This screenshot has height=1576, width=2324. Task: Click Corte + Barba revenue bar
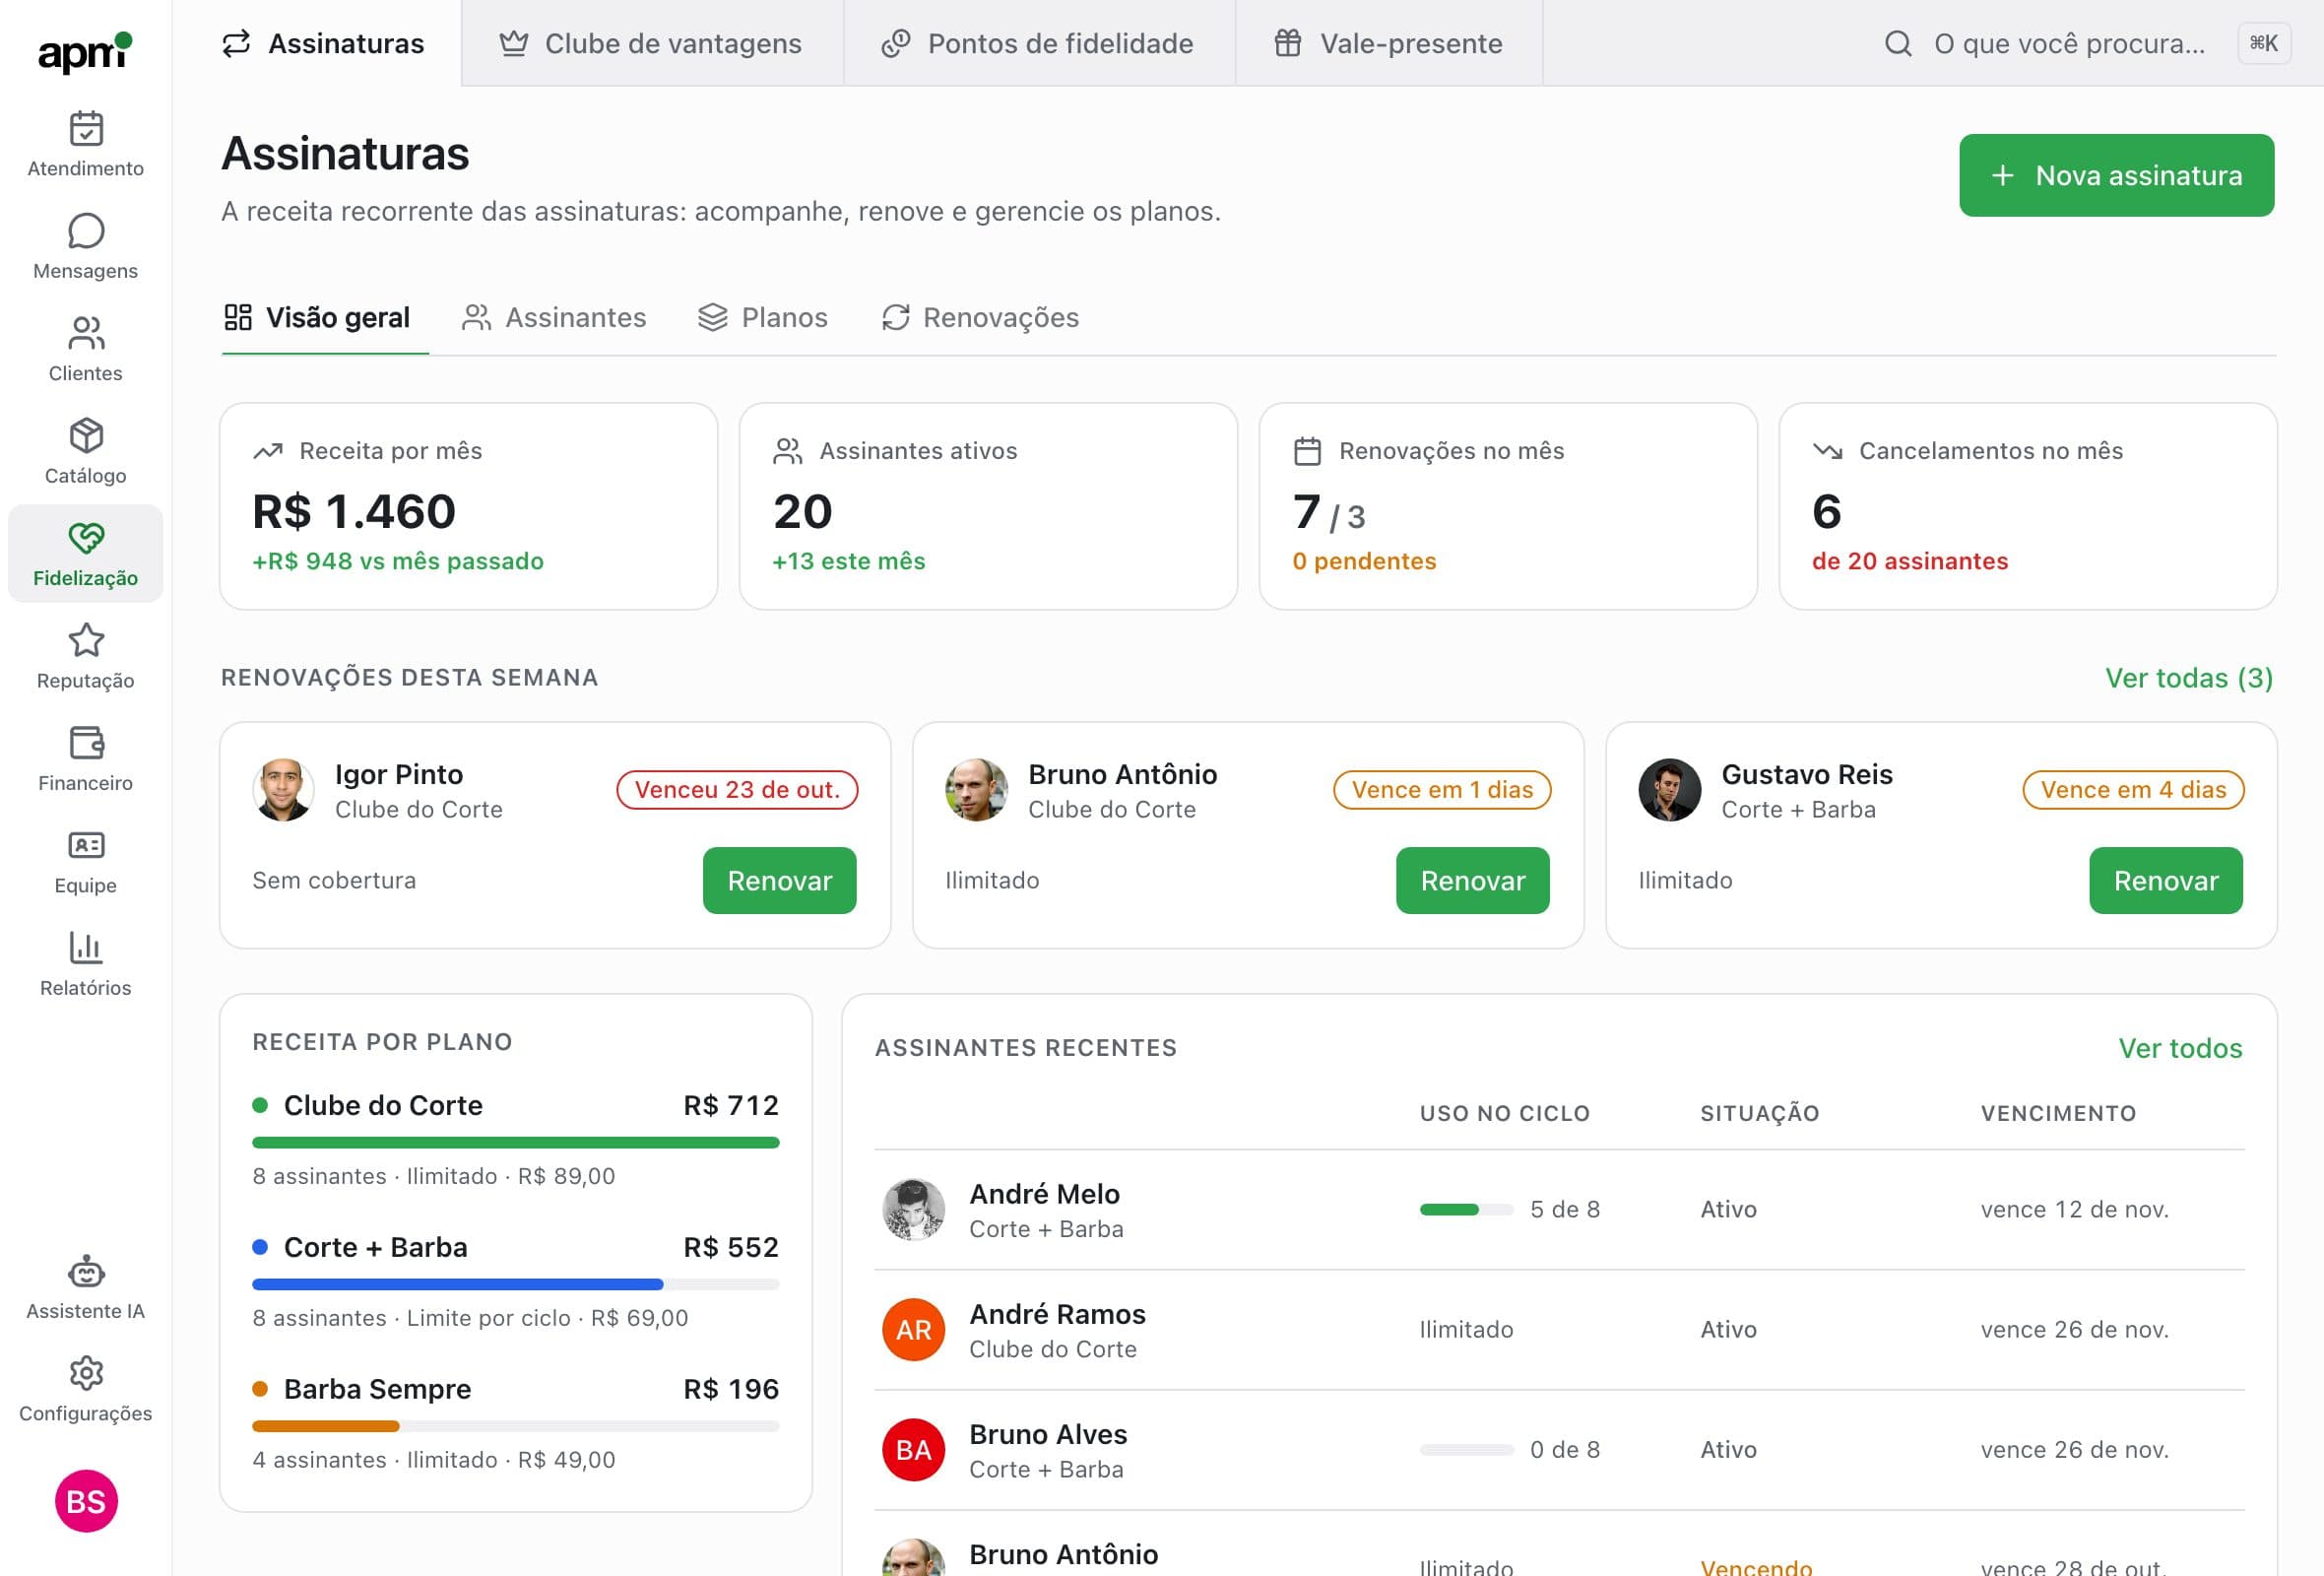point(515,1284)
